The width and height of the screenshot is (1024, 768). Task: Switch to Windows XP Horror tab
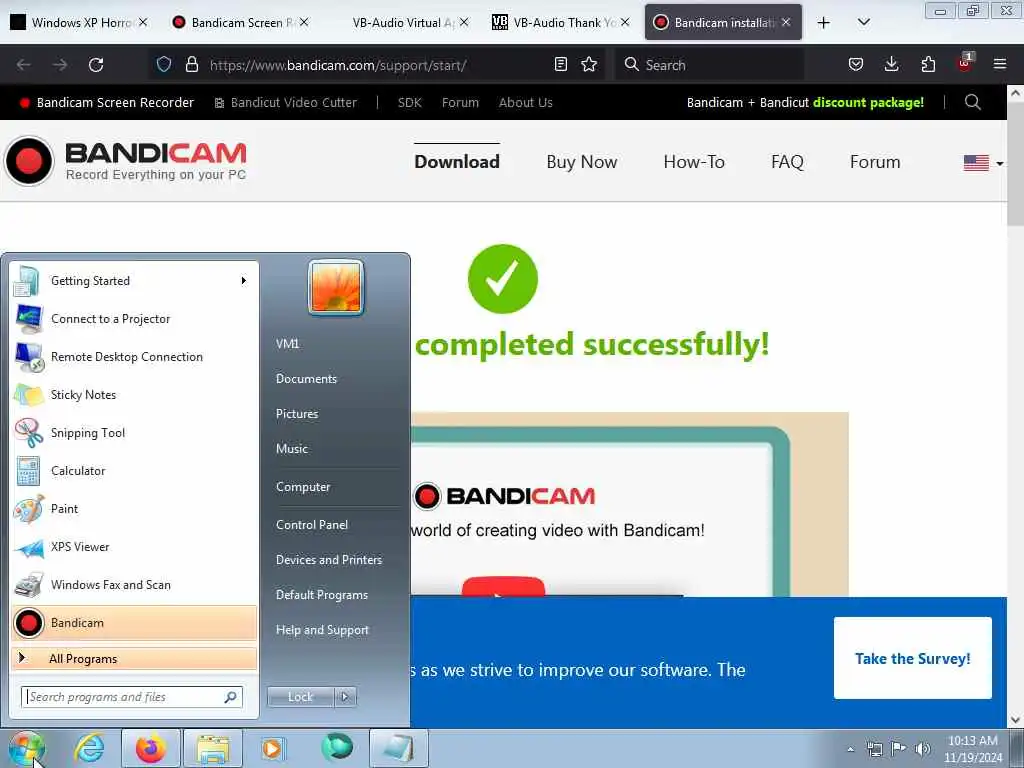click(x=78, y=23)
